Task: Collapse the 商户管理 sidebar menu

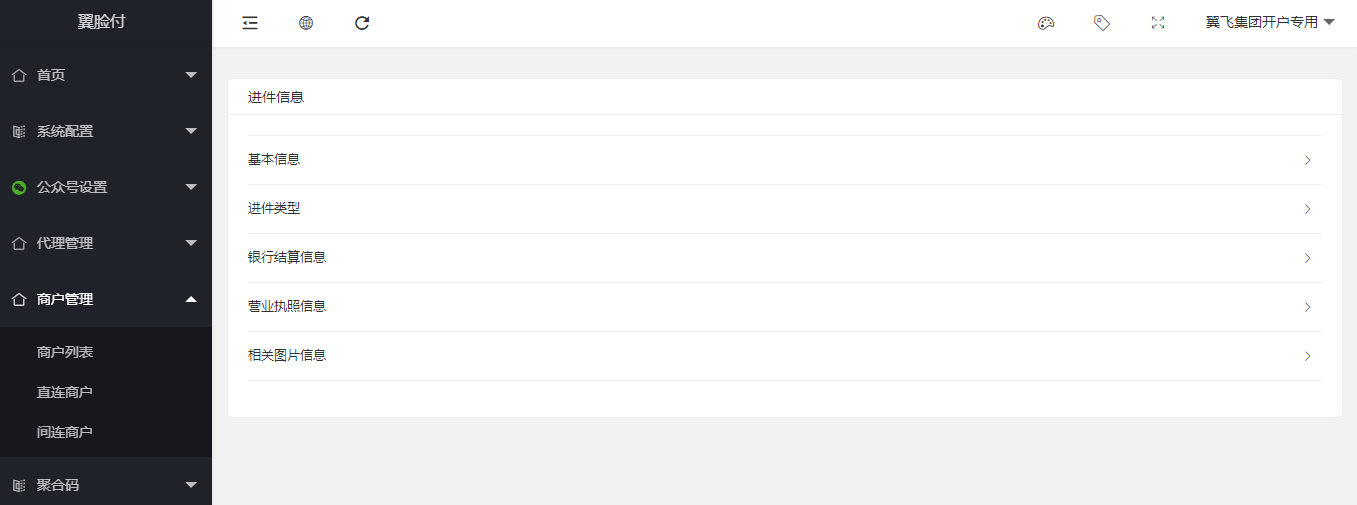Action: tap(106, 299)
